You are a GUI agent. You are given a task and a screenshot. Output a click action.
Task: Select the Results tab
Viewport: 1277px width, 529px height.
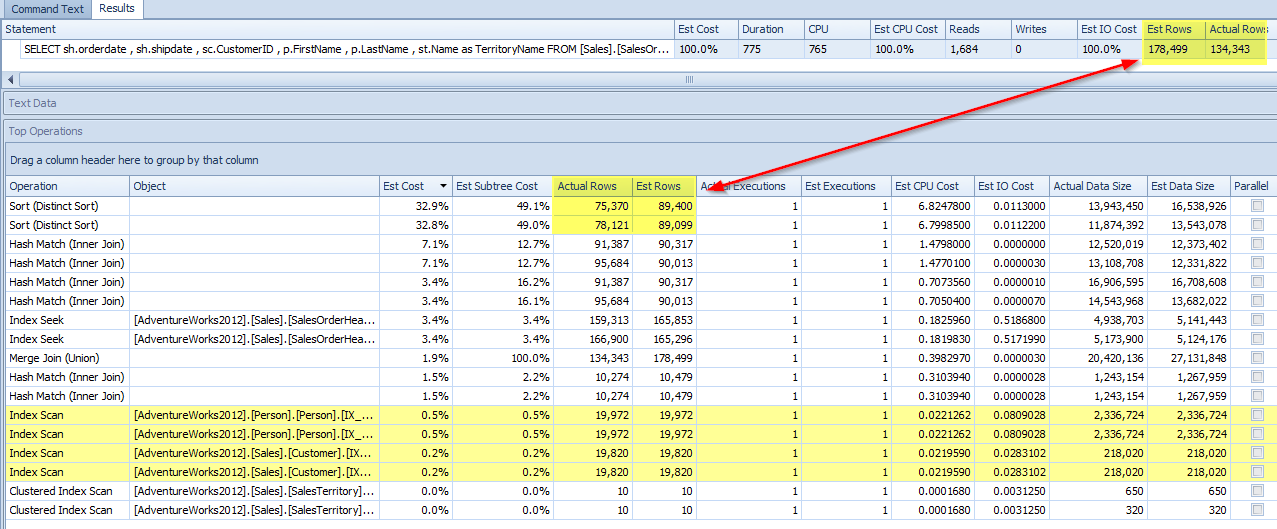(x=117, y=9)
